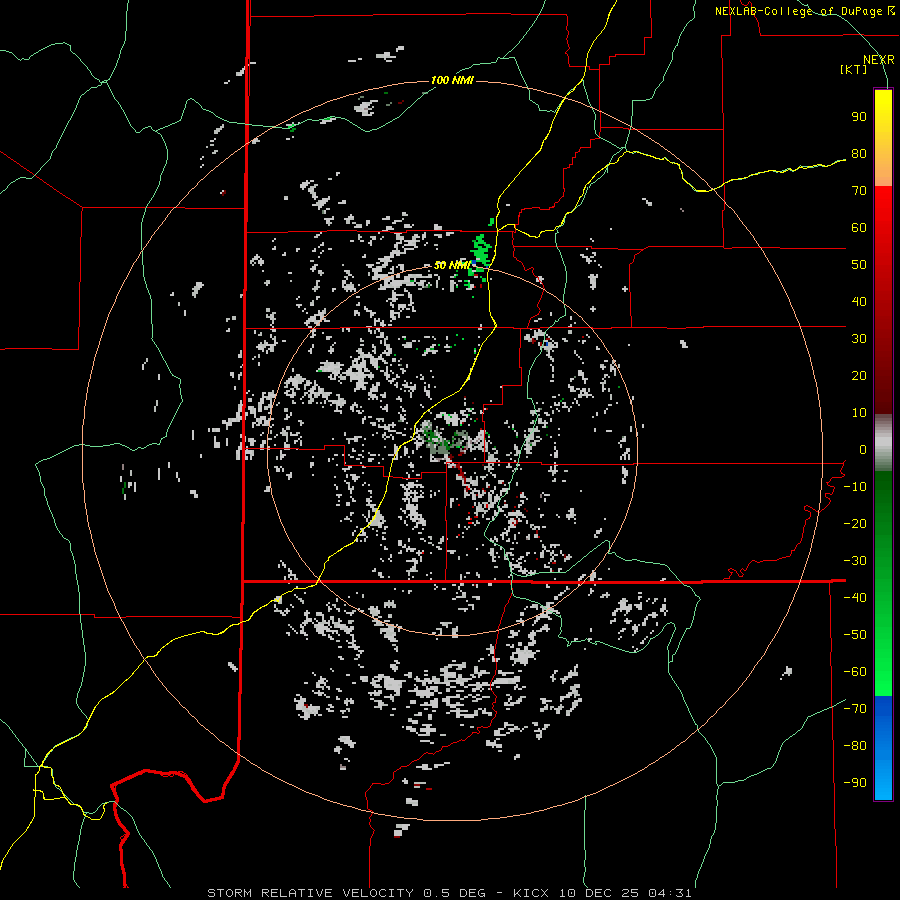Click the 90 value on velocity scale
Image resolution: width=900 pixels, height=900 pixels.
coord(859,117)
